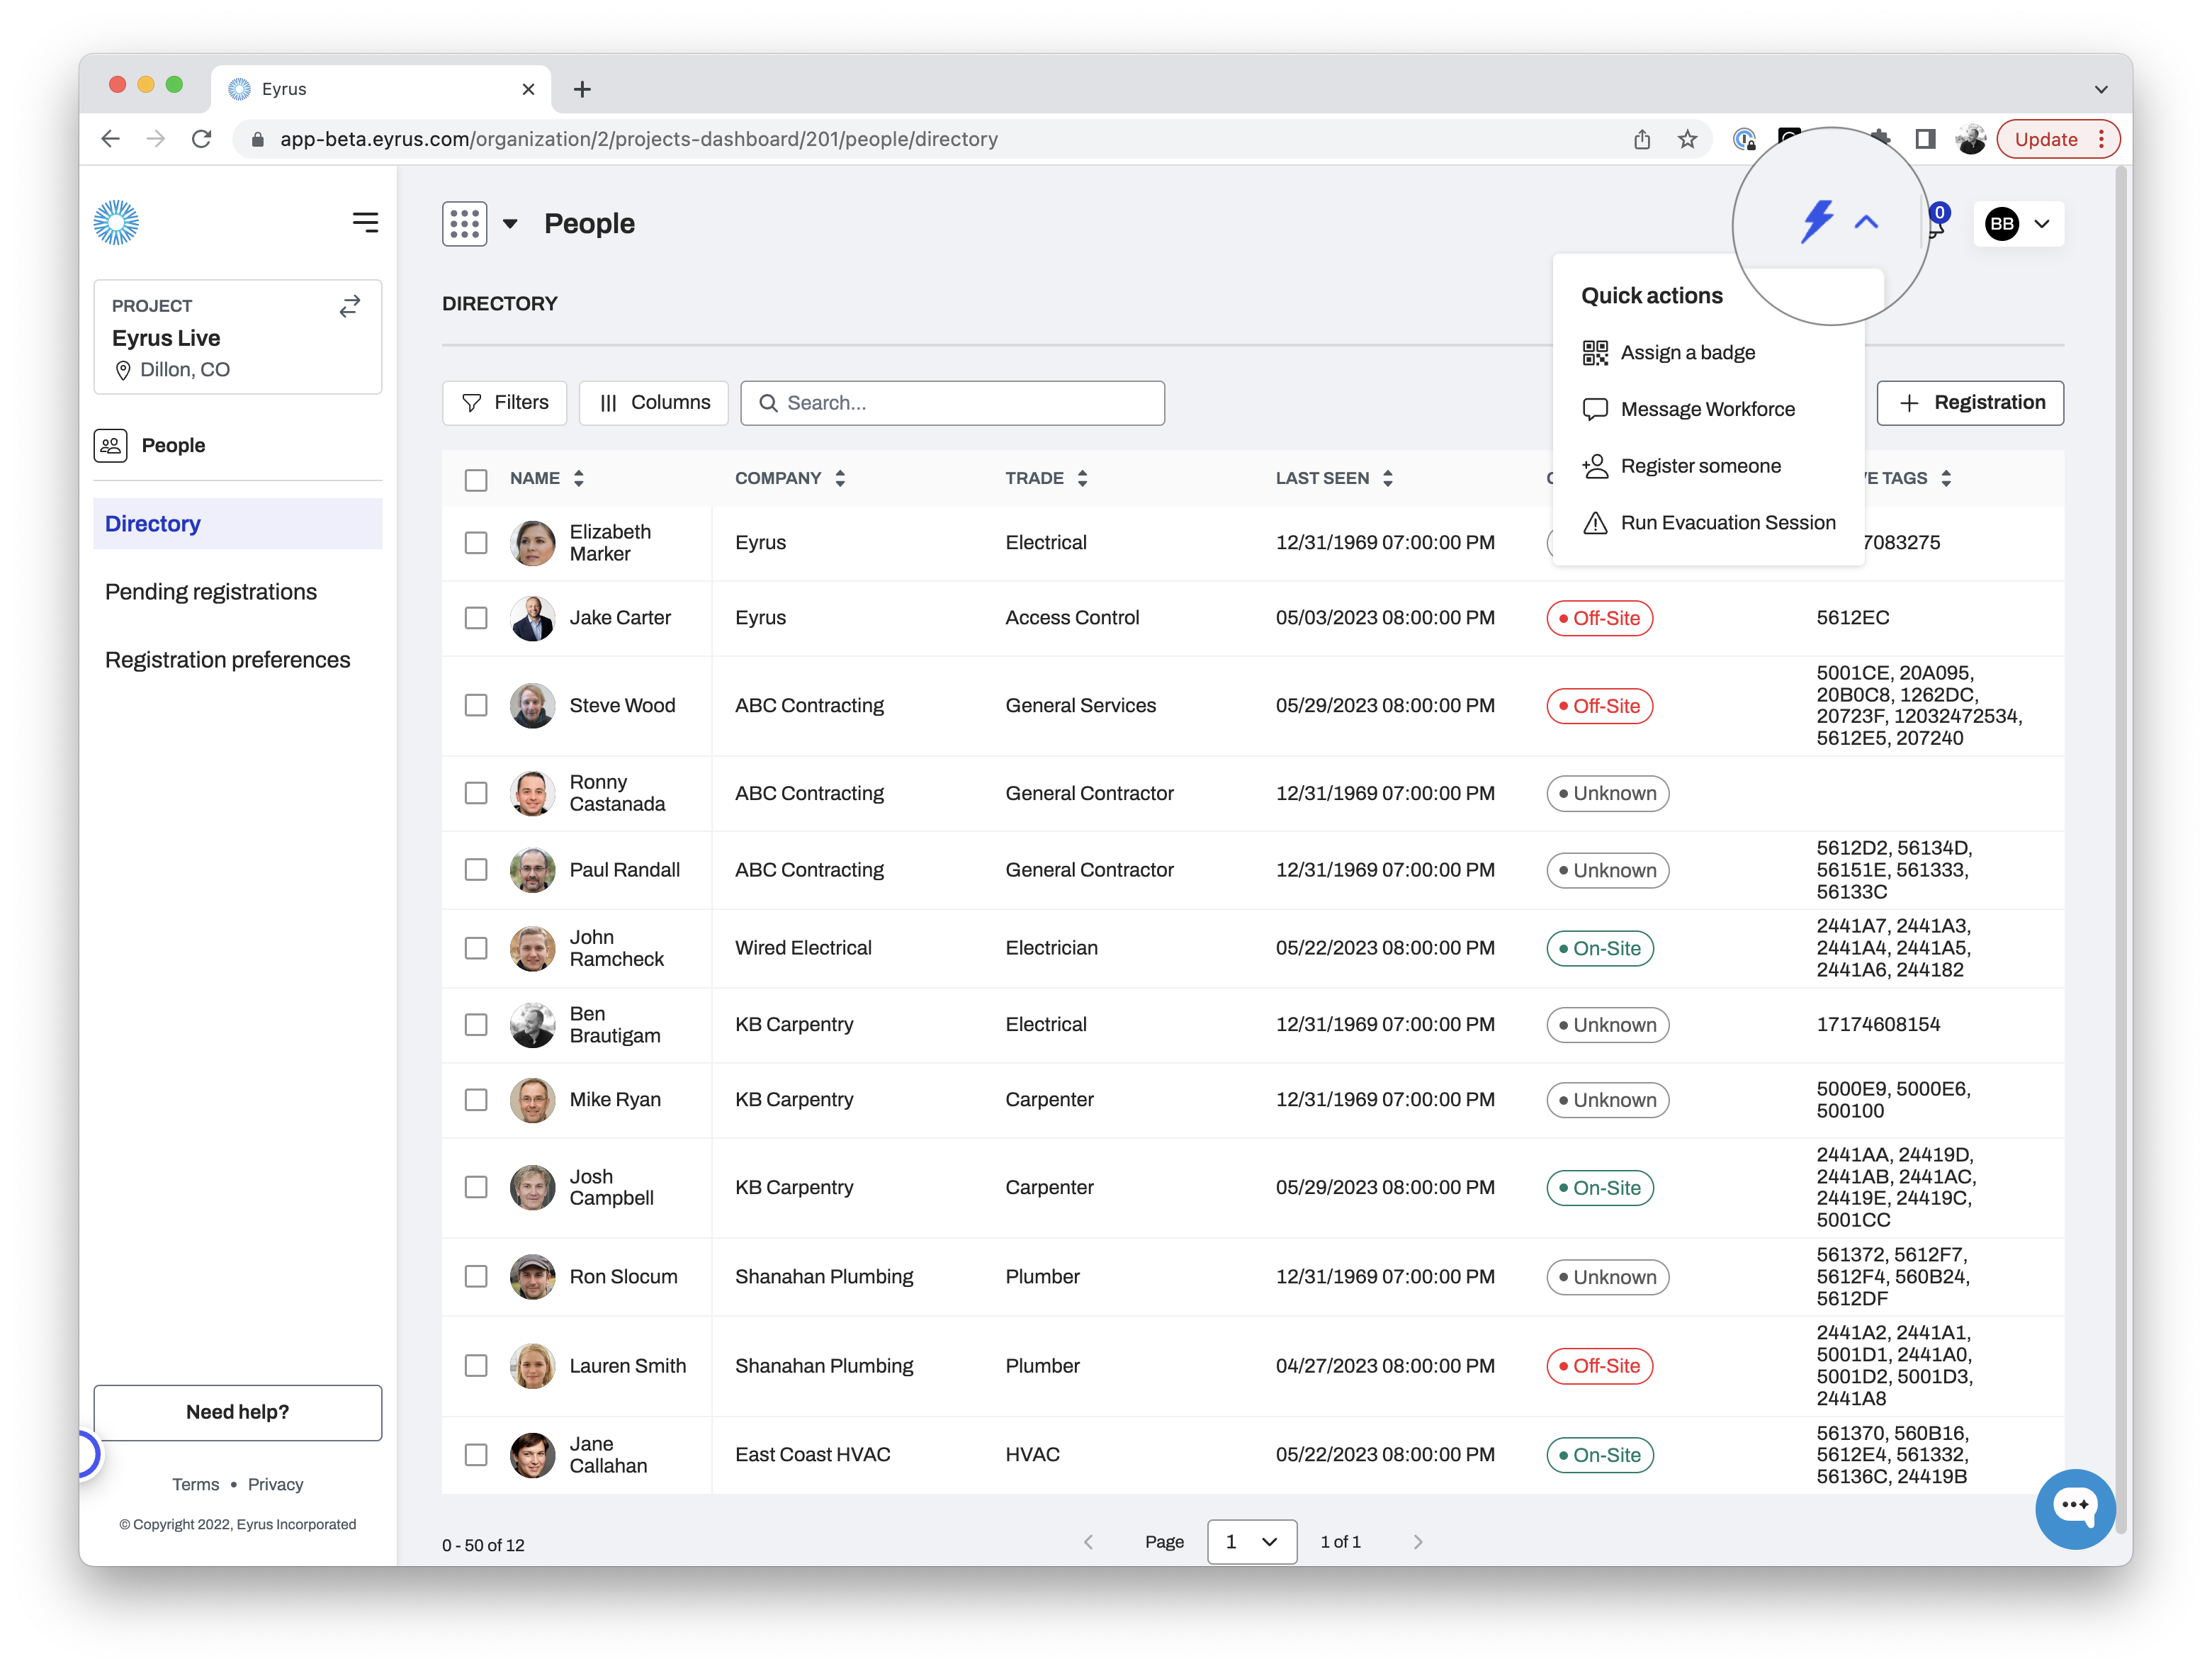The height and width of the screenshot is (1671, 2212).
Task: Expand the module switcher dropdown arrow
Action: pyautogui.click(x=510, y=224)
